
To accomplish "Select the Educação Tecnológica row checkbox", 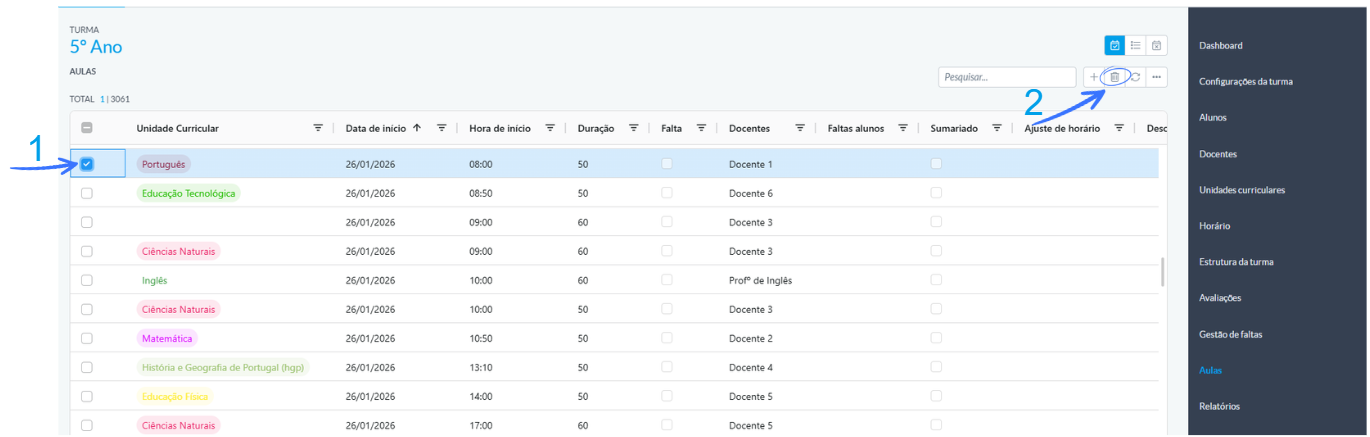I will (87, 193).
